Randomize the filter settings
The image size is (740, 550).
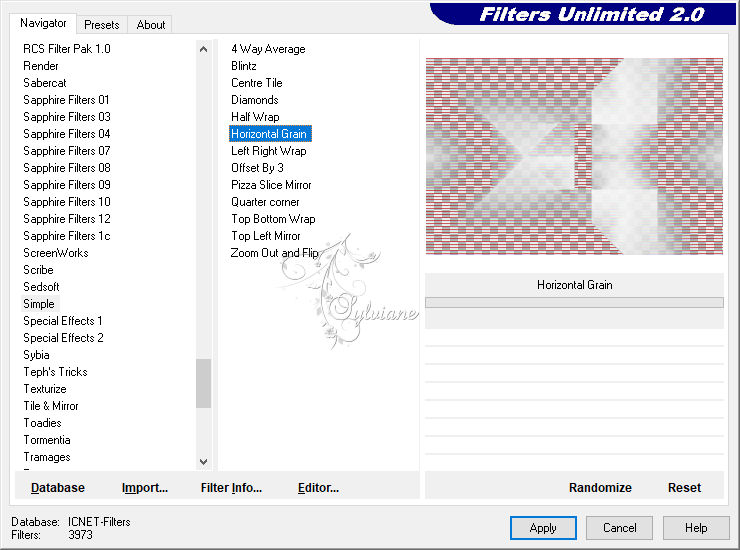coord(600,488)
